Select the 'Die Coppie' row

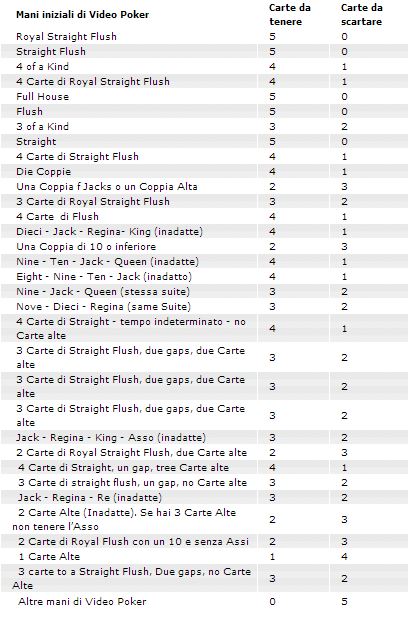[x=204, y=172]
